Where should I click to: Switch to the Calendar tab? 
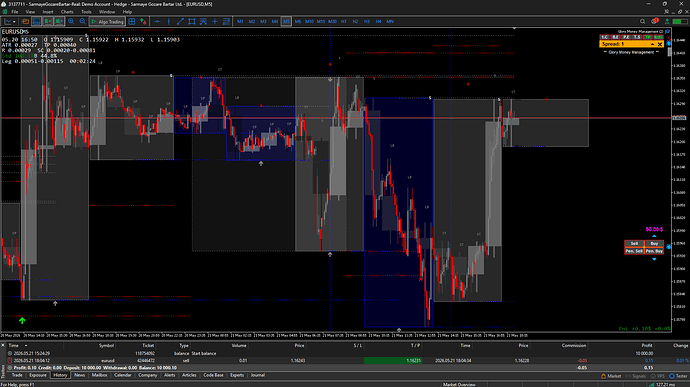[x=123, y=375]
